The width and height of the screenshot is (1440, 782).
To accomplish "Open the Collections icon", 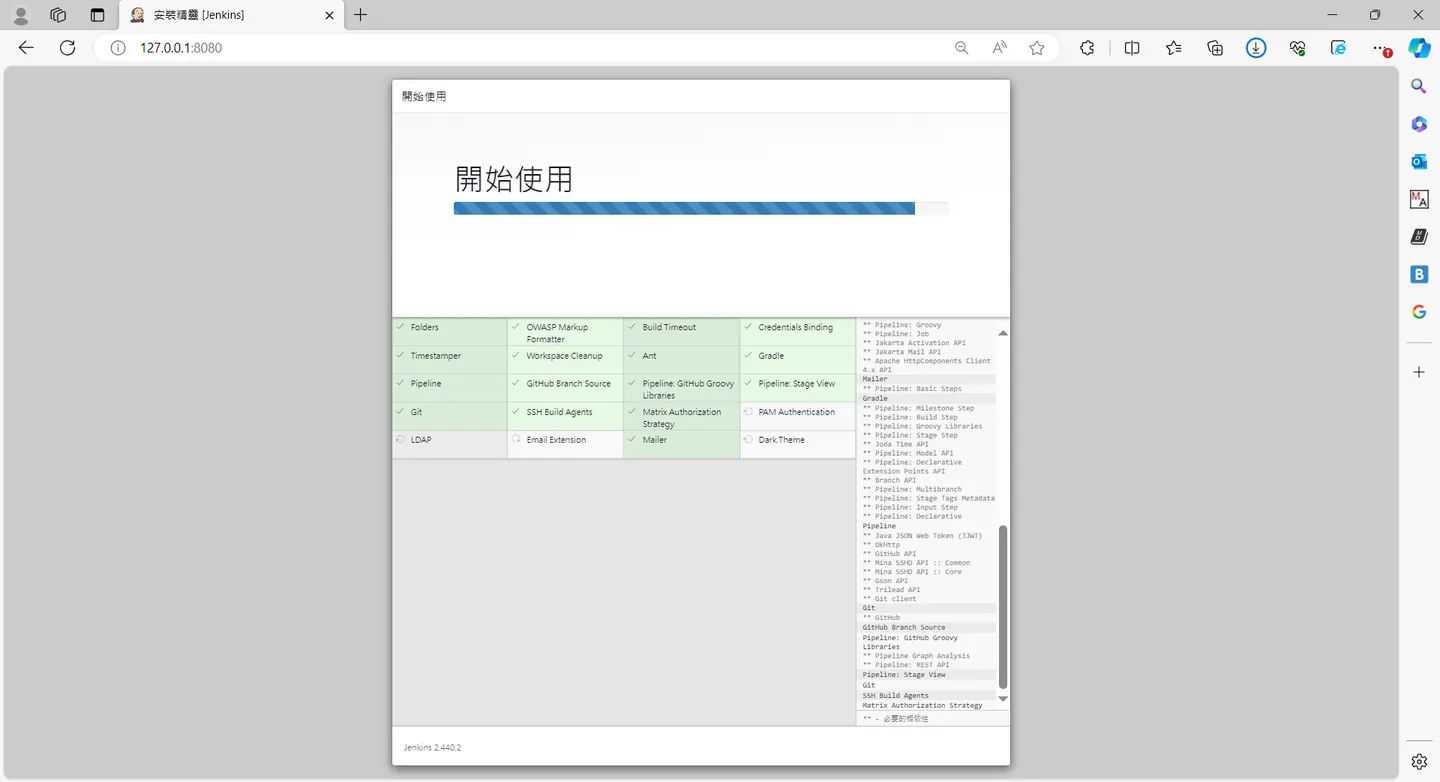I will coord(1215,47).
